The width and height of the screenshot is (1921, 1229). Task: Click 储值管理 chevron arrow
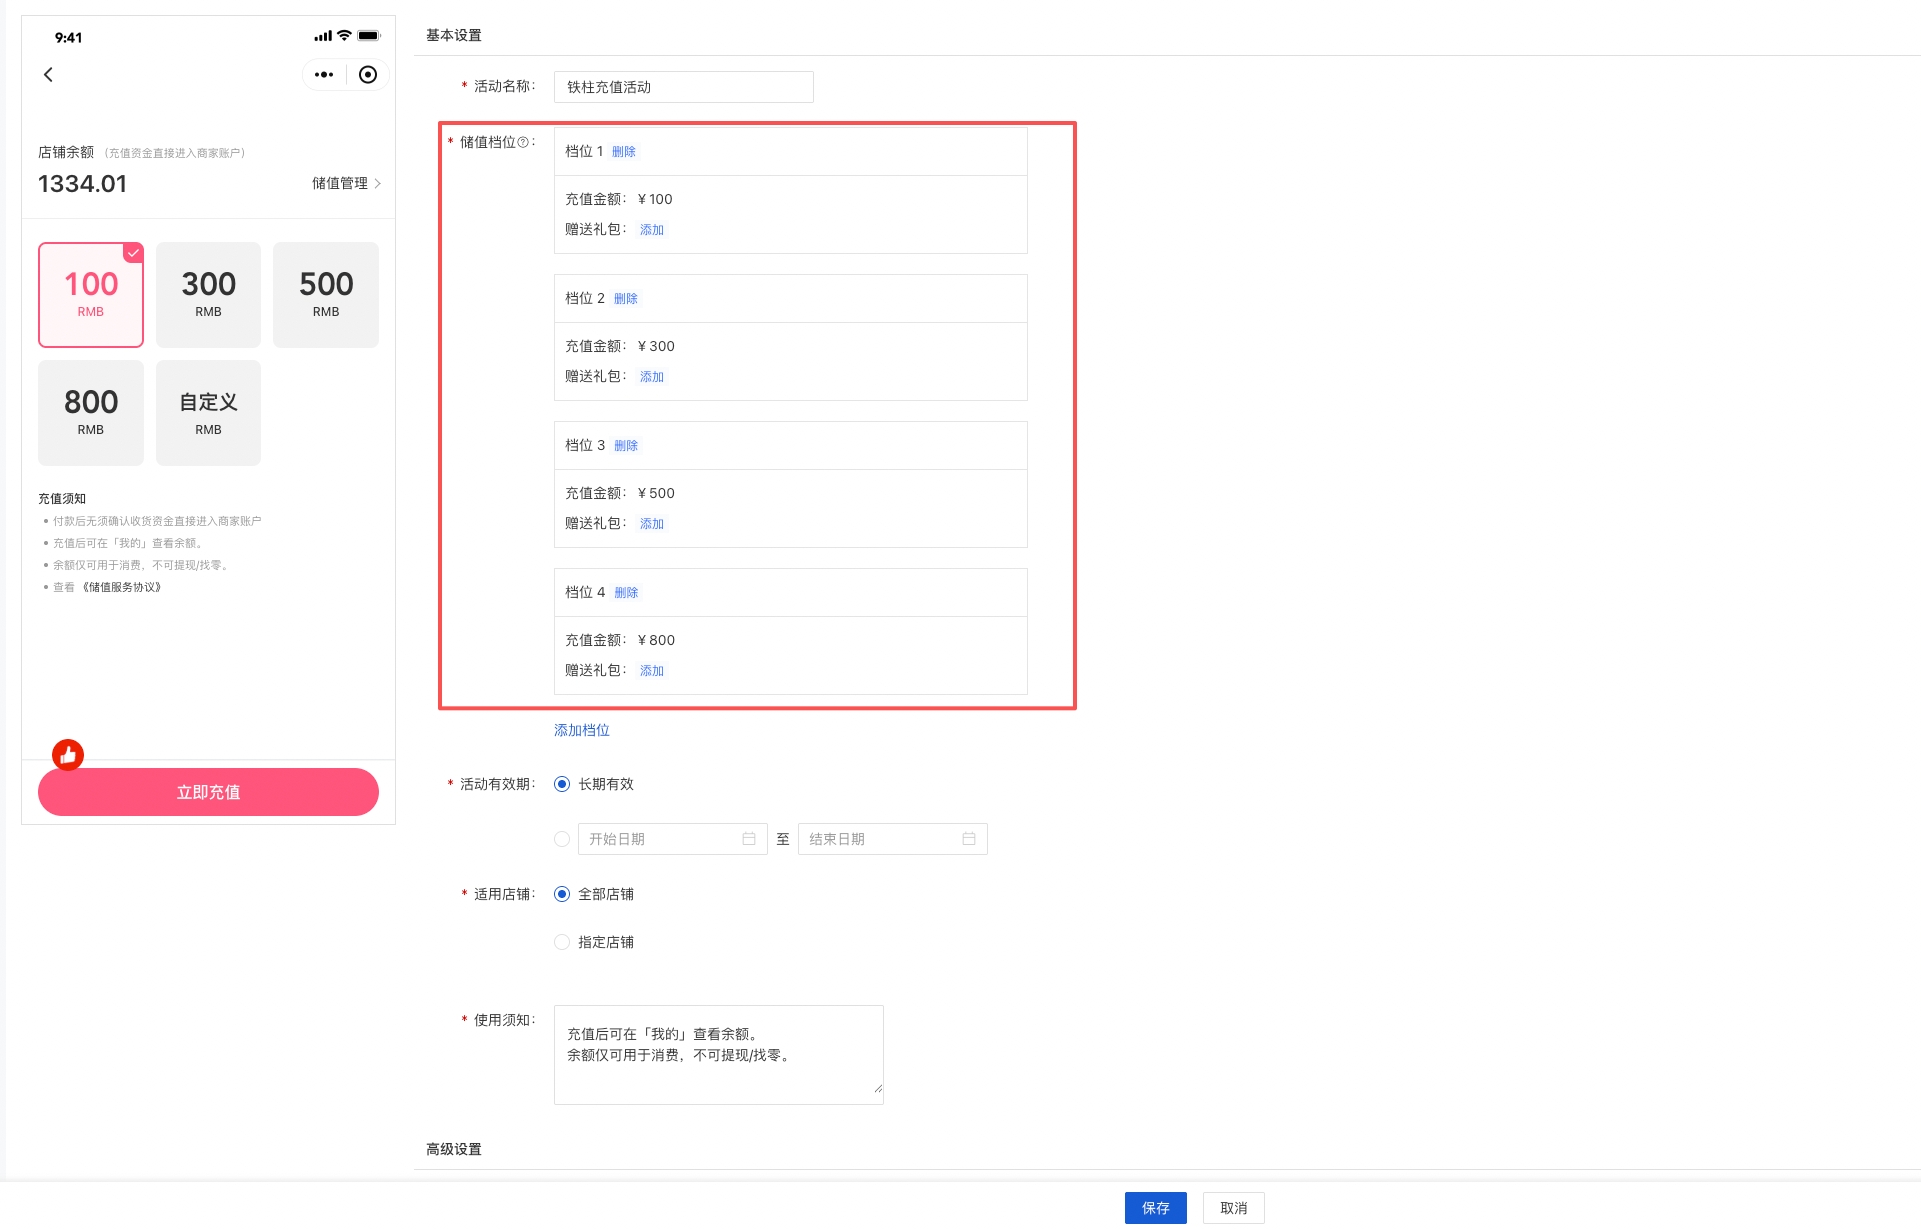377,184
